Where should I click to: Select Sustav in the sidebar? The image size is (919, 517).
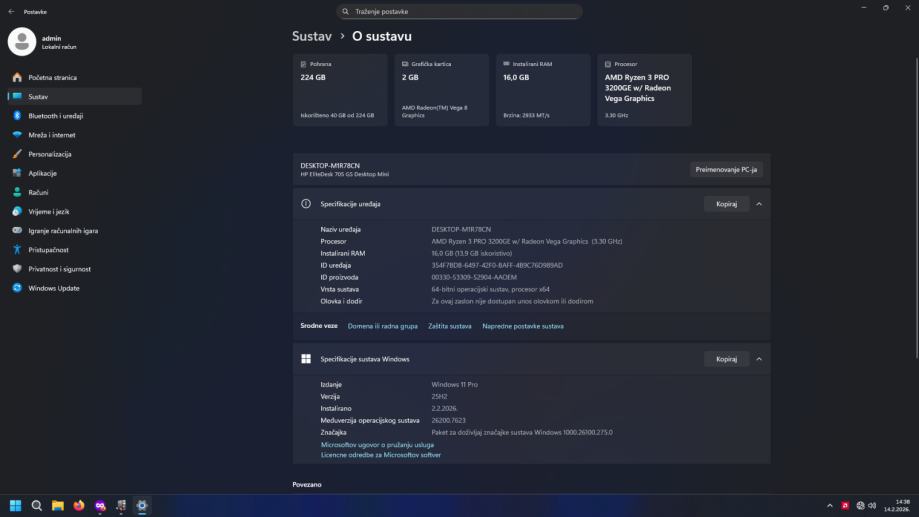(75, 97)
